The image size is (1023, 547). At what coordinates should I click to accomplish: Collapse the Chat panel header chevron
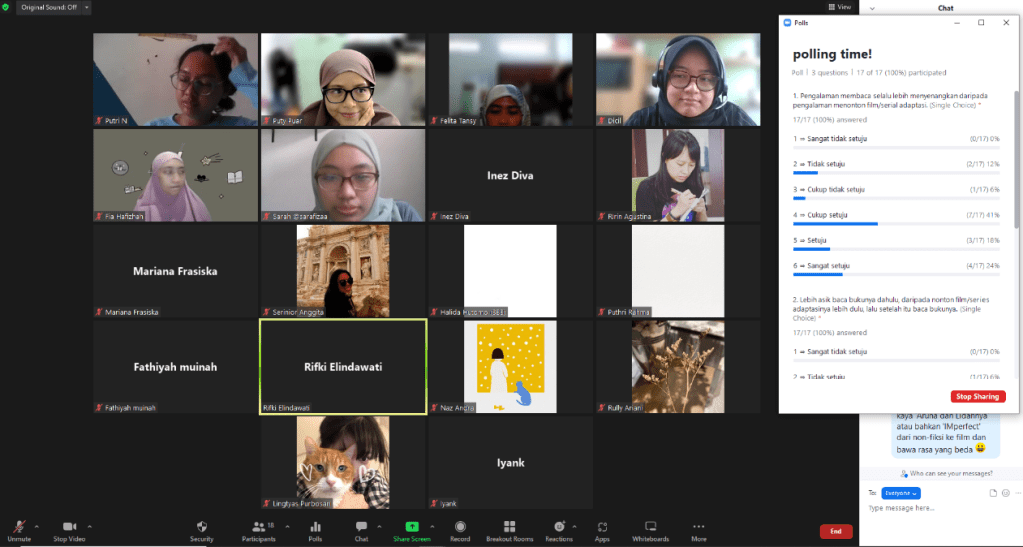(873, 8)
